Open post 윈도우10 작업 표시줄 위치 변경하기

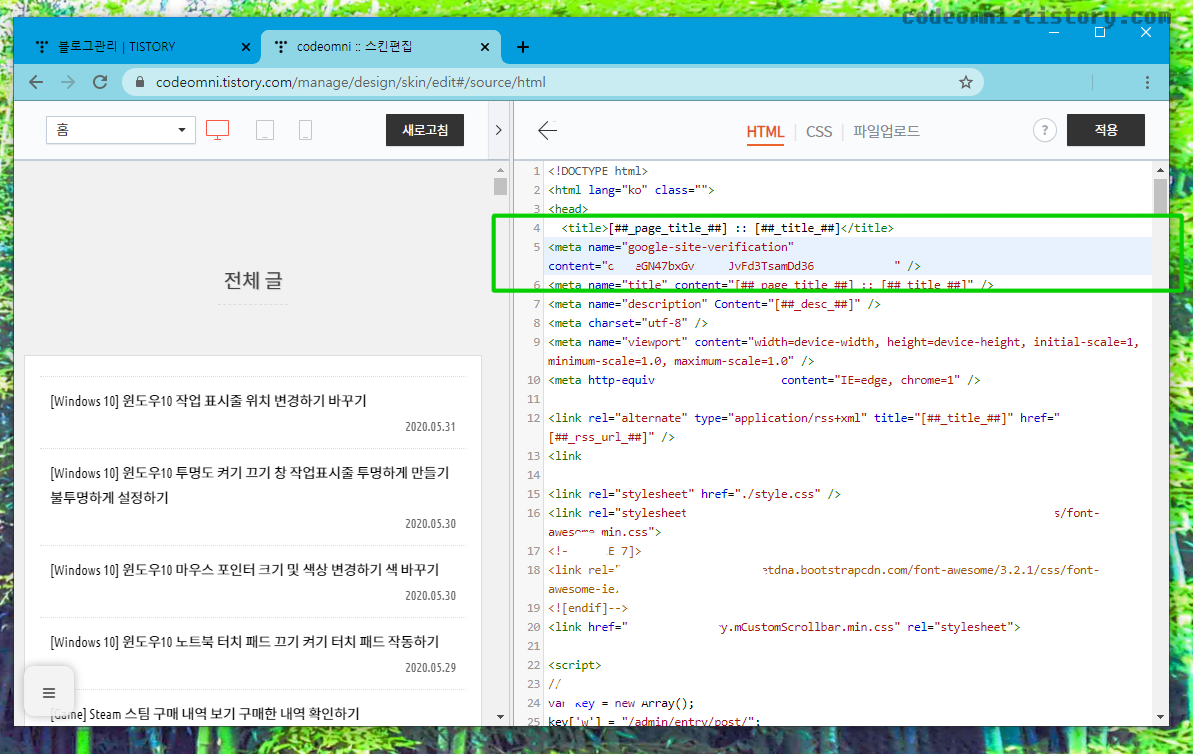pyautogui.click(x=208, y=401)
